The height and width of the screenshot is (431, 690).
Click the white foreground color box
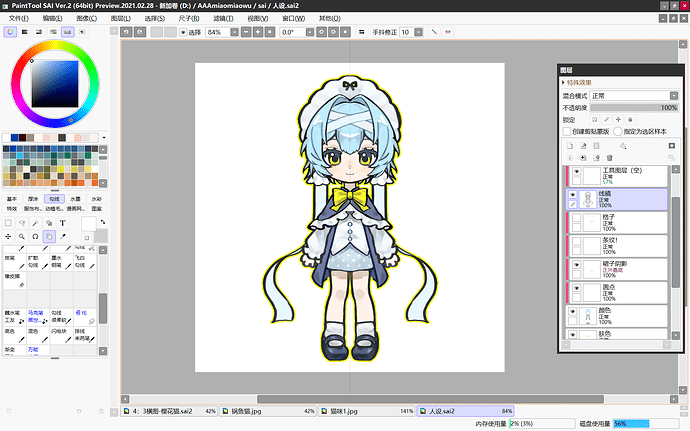coord(88,224)
